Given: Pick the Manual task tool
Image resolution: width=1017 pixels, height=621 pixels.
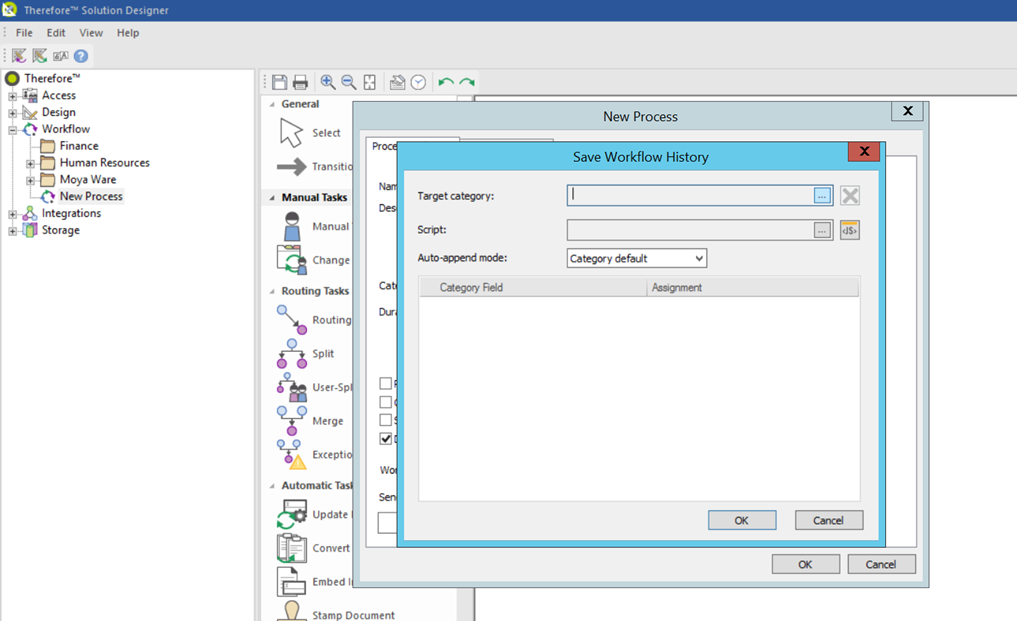Looking at the screenshot, I should click(315, 225).
